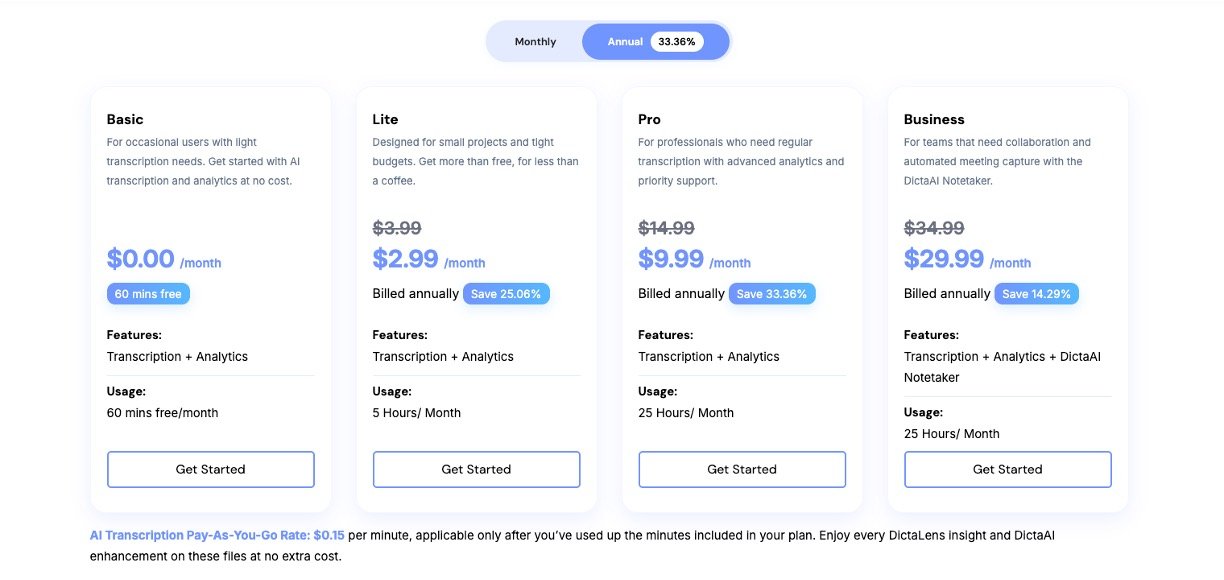Click the "Save 14.29%" badge on Business
This screenshot has width=1224, height=580.
[x=1036, y=294]
